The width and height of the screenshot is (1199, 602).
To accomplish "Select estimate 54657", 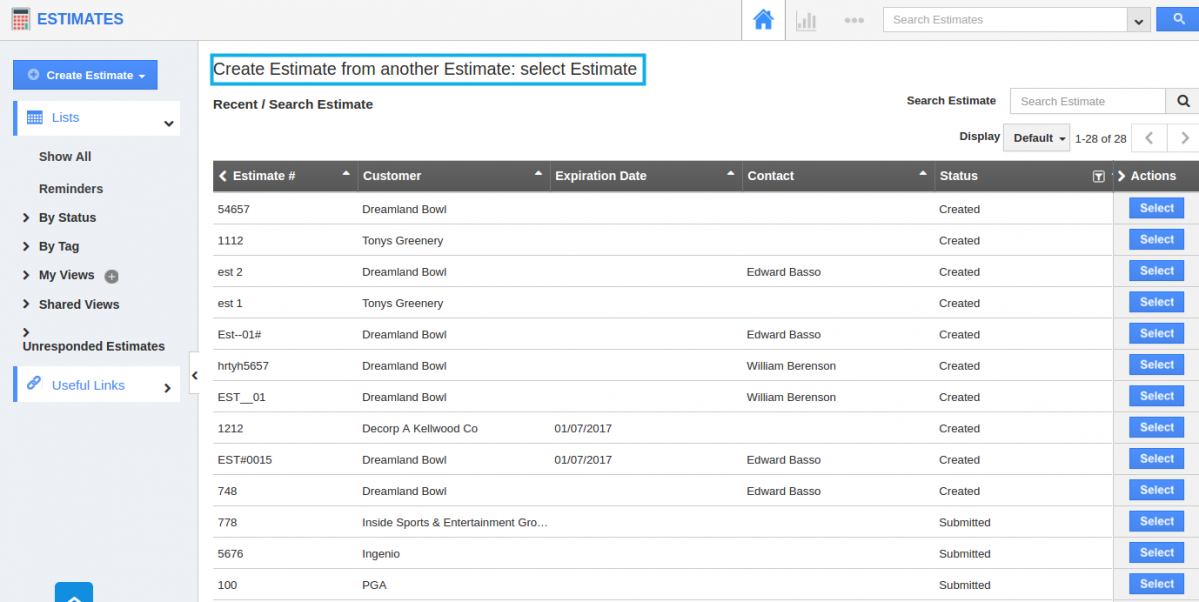I will 1156,208.
